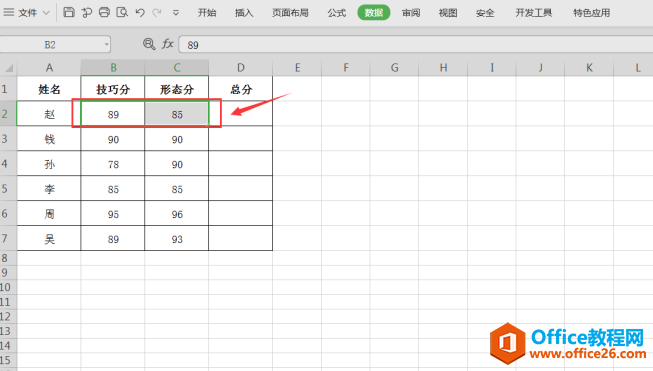Switch to the 视图 tab
This screenshot has width=653, height=371.
coord(448,13)
